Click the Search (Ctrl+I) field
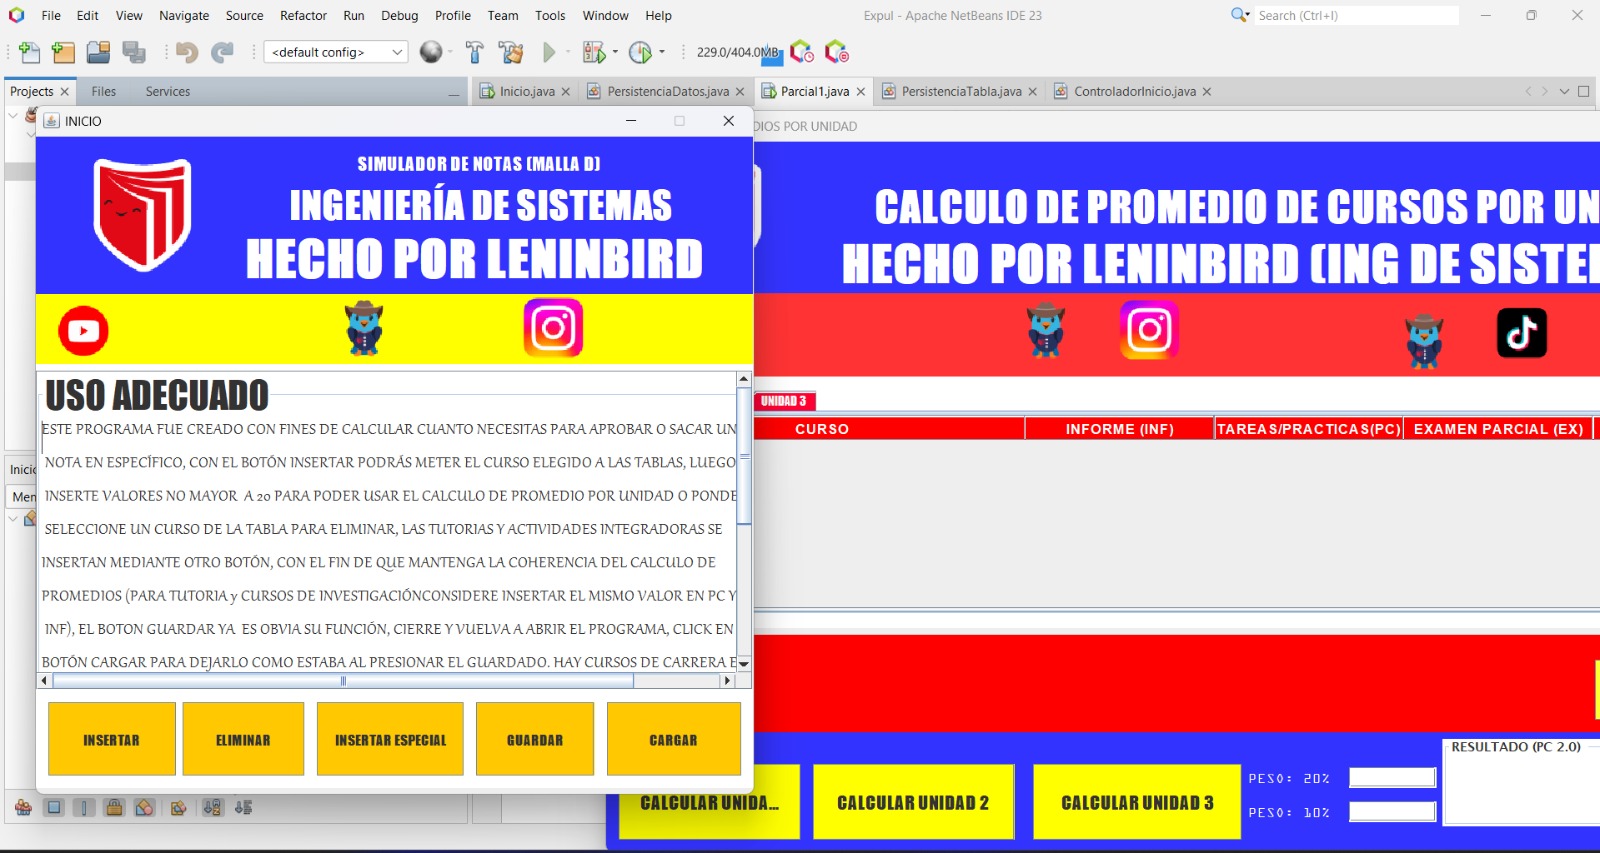The height and width of the screenshot is (853, 1600). pyautogui.click(x=1356, y=15)
